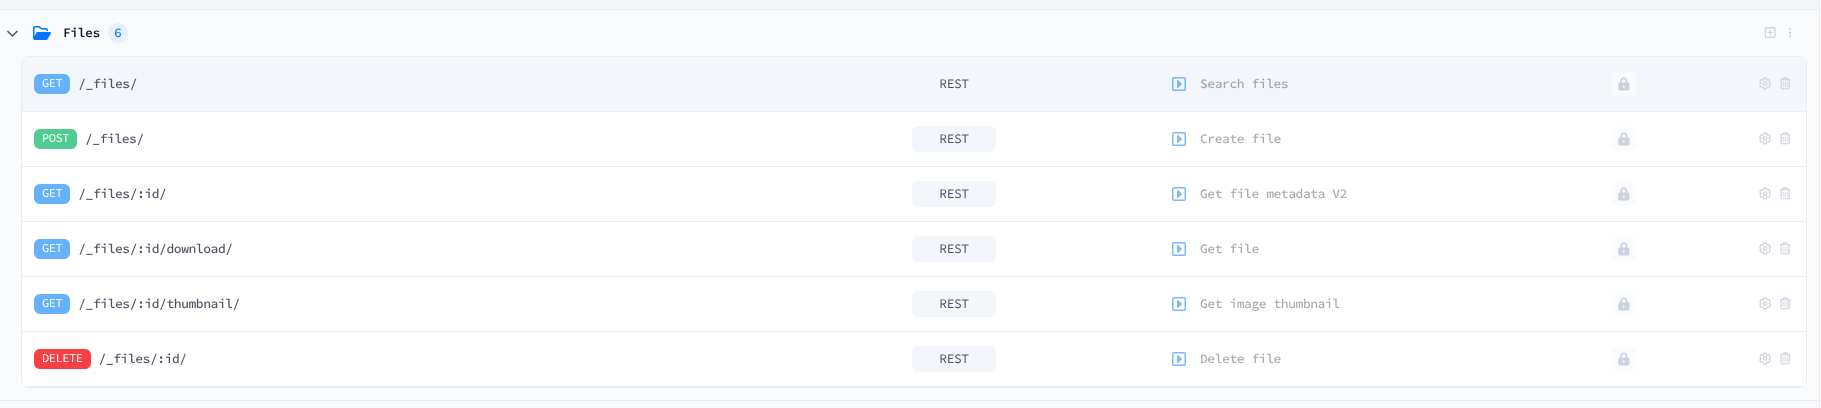
Task: Run the Search files endpoint play icon
Action: coord(1179,84)
